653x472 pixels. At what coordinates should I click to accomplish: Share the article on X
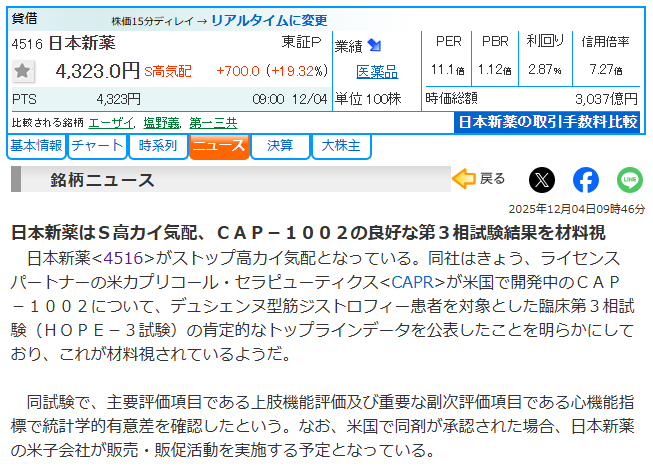[x=541, y=180]
